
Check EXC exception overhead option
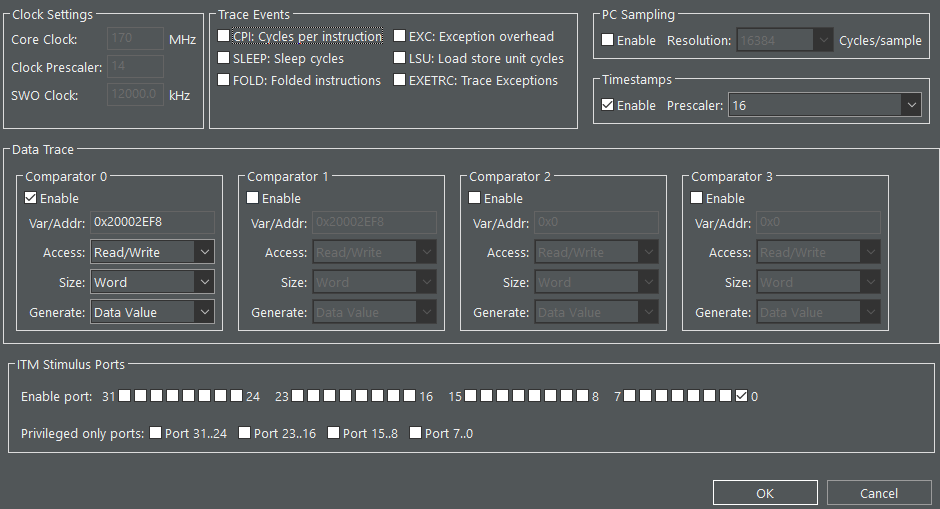[400, 37]
